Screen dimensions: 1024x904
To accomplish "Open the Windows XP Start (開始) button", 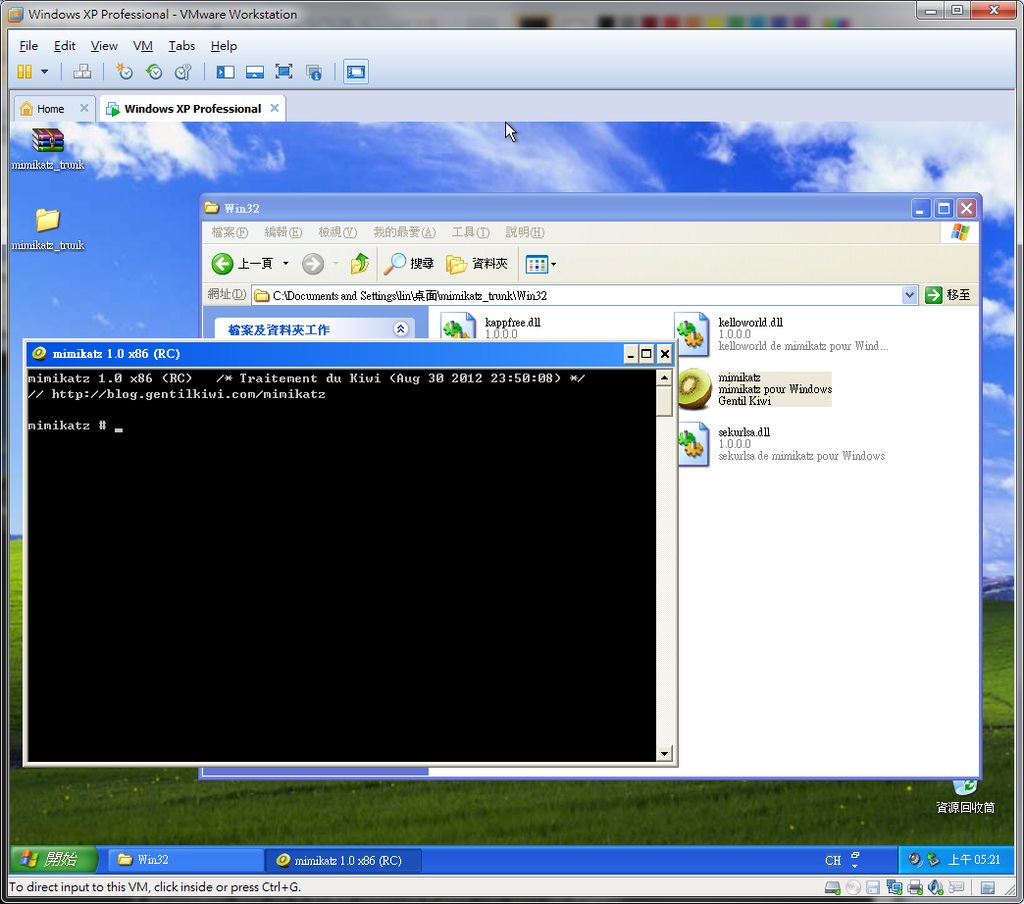I will coord(54,859).
